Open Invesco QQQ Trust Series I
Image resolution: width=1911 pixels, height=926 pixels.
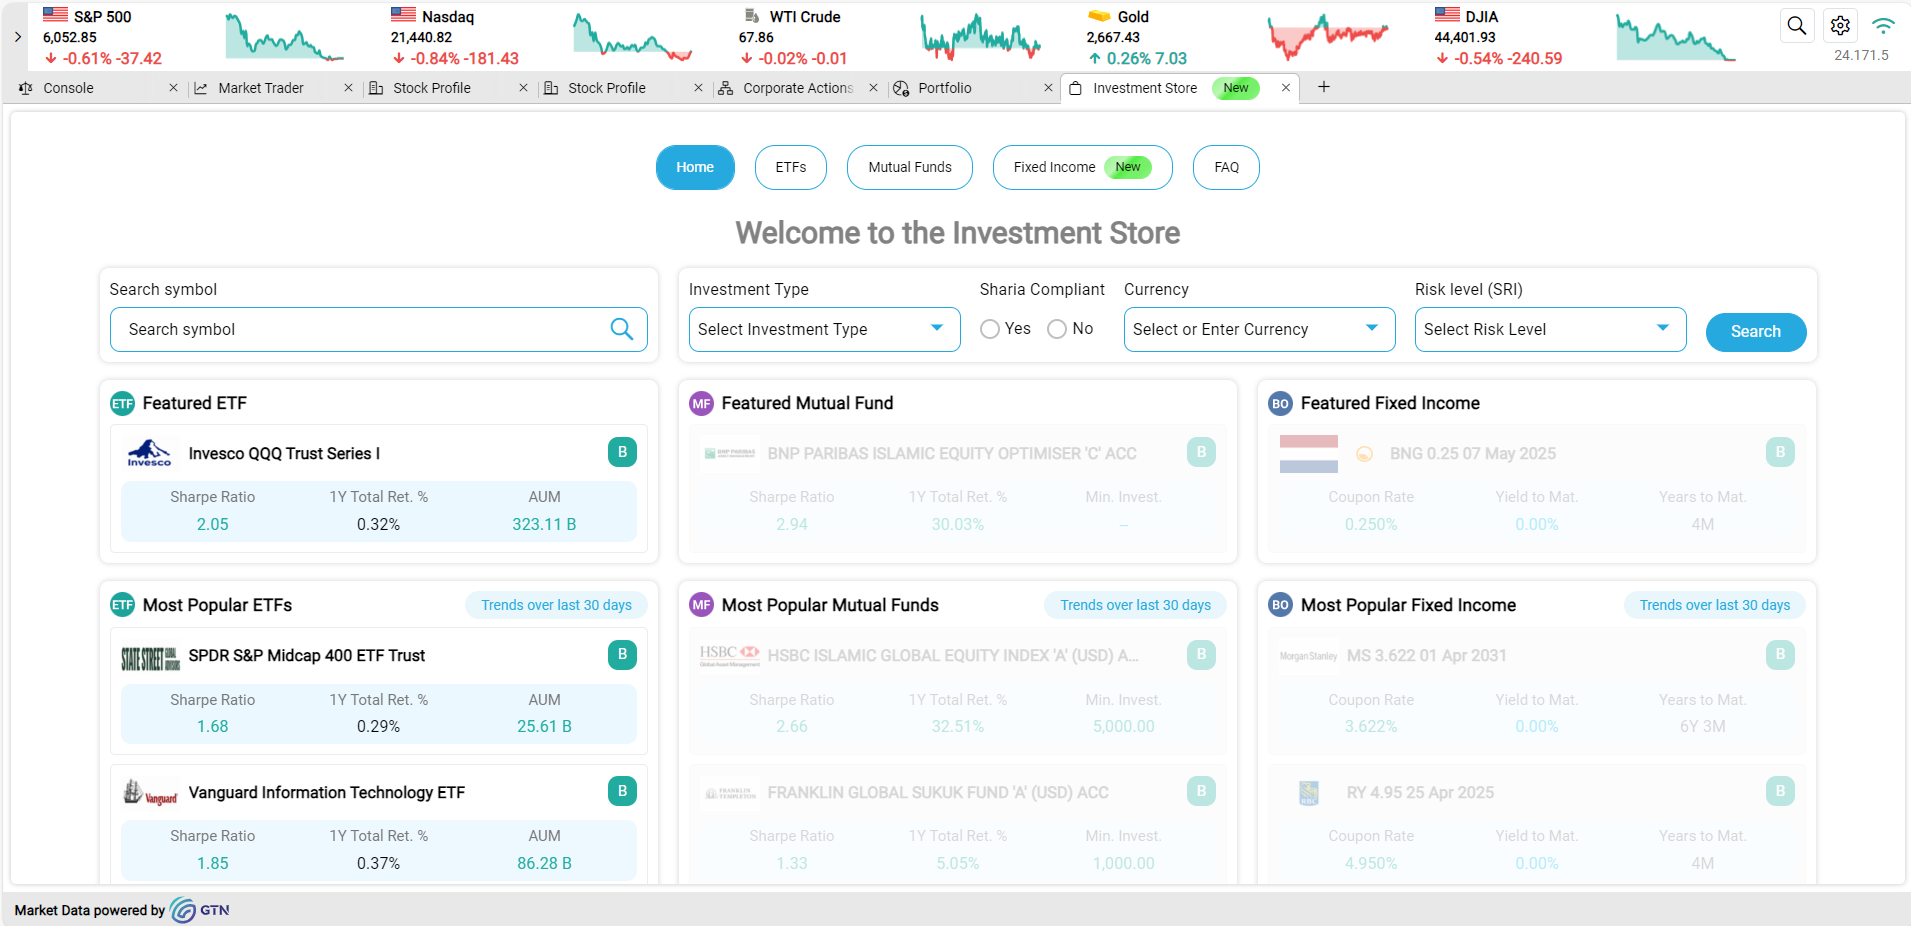click(x=284, y=454)
